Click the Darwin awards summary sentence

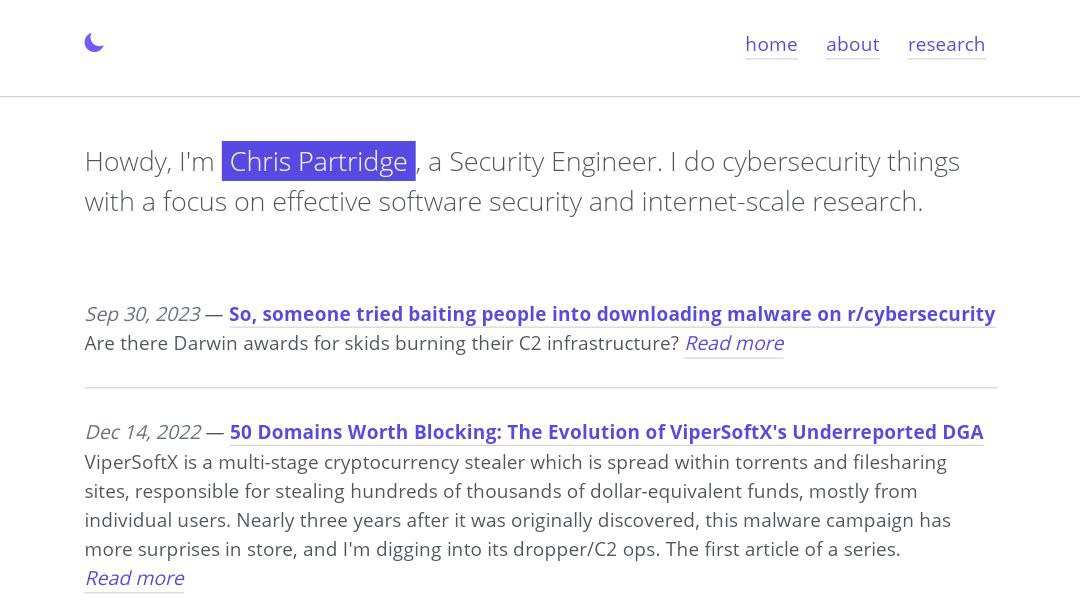point(382,343)
